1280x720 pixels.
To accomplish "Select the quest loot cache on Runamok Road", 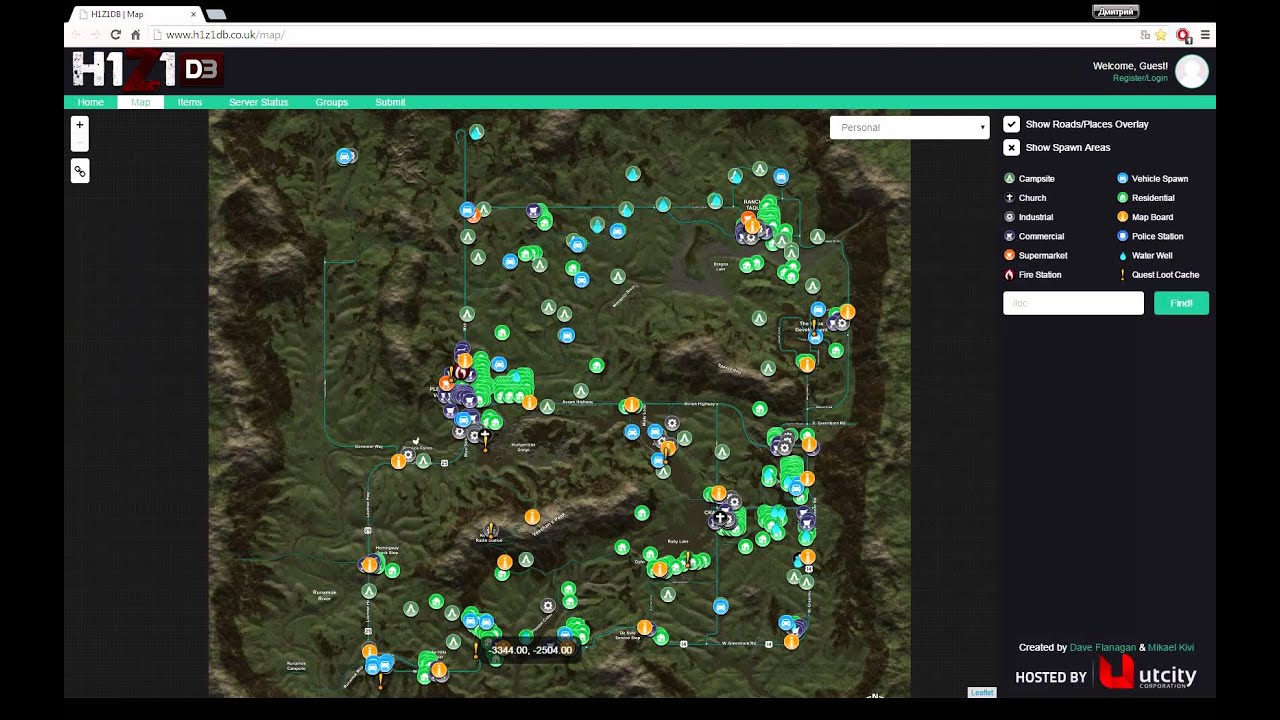I will coord(380,682).
